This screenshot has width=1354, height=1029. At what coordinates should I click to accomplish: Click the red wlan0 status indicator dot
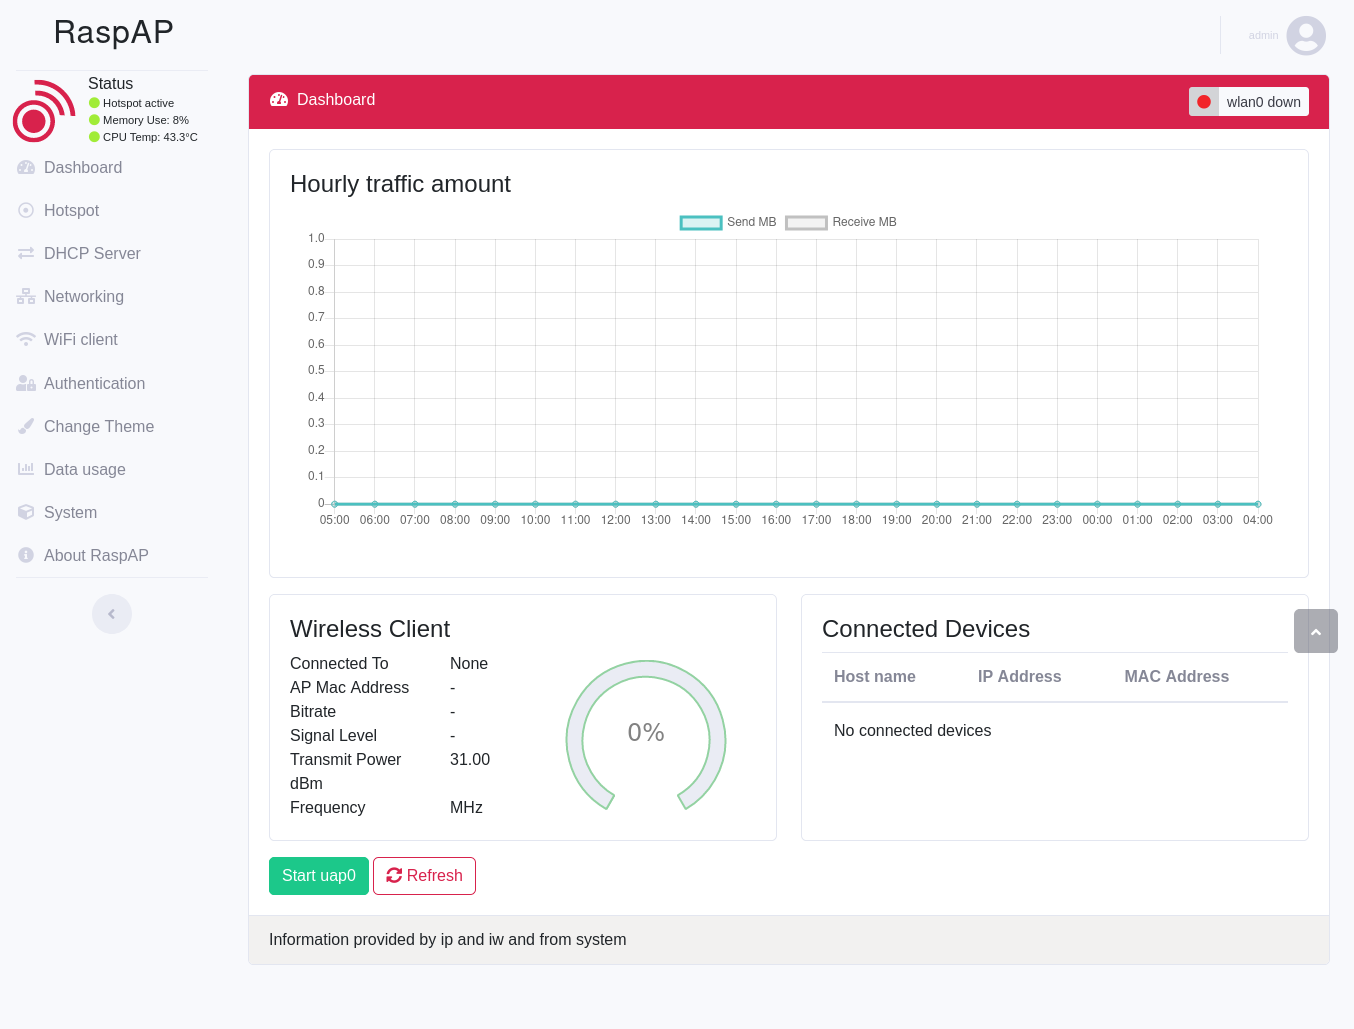1204,102
